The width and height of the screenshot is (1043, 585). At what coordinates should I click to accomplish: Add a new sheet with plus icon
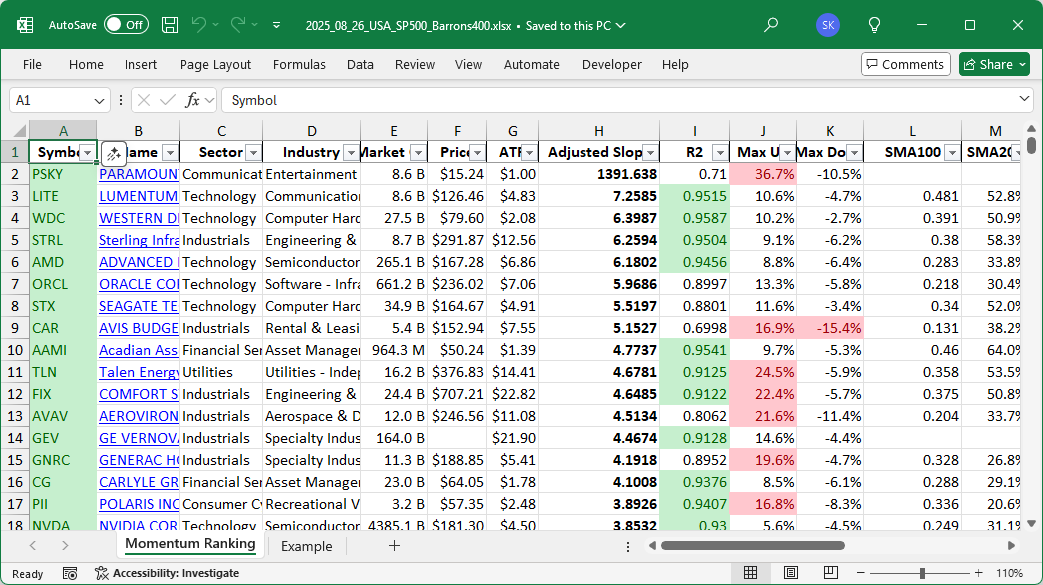point(394,546)
